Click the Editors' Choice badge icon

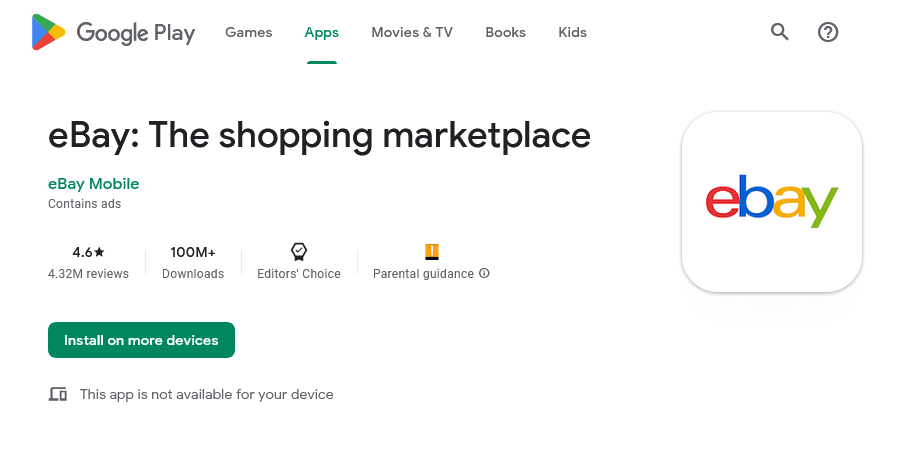298,252
